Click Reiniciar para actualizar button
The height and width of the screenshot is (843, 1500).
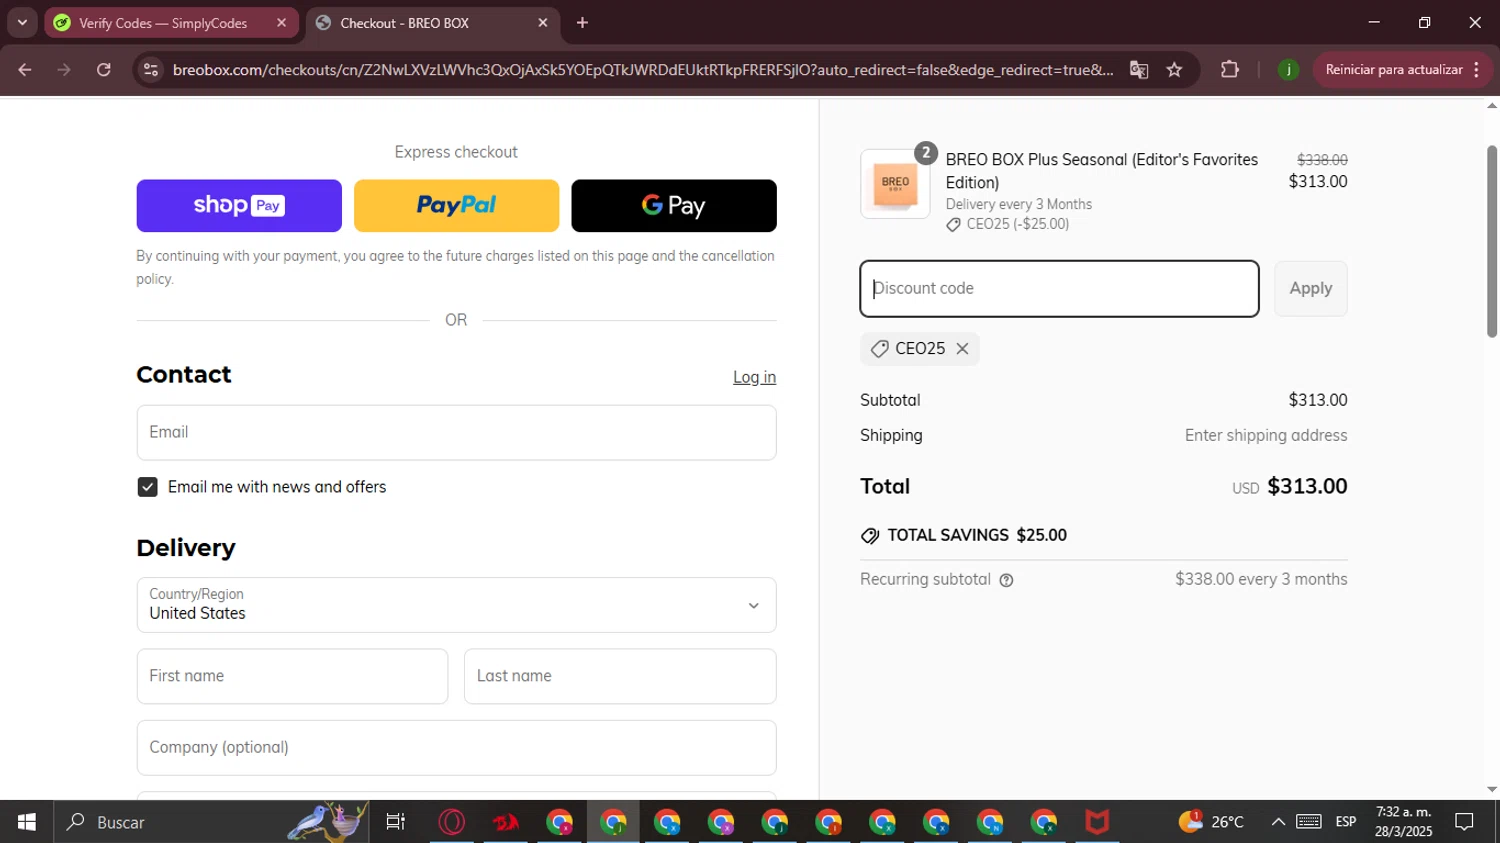click(1393, 70)
